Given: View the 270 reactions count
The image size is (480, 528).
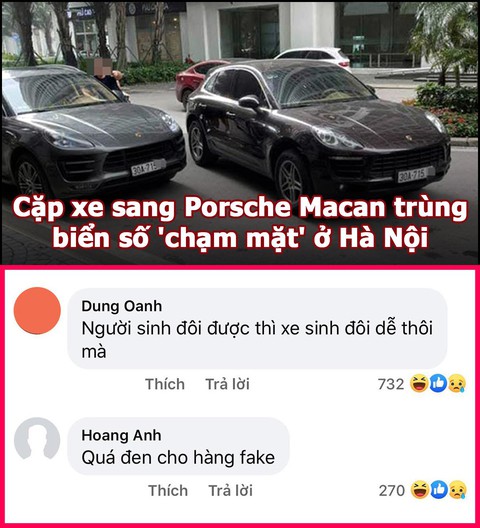Looking at the screenshot, I should 392,490.
